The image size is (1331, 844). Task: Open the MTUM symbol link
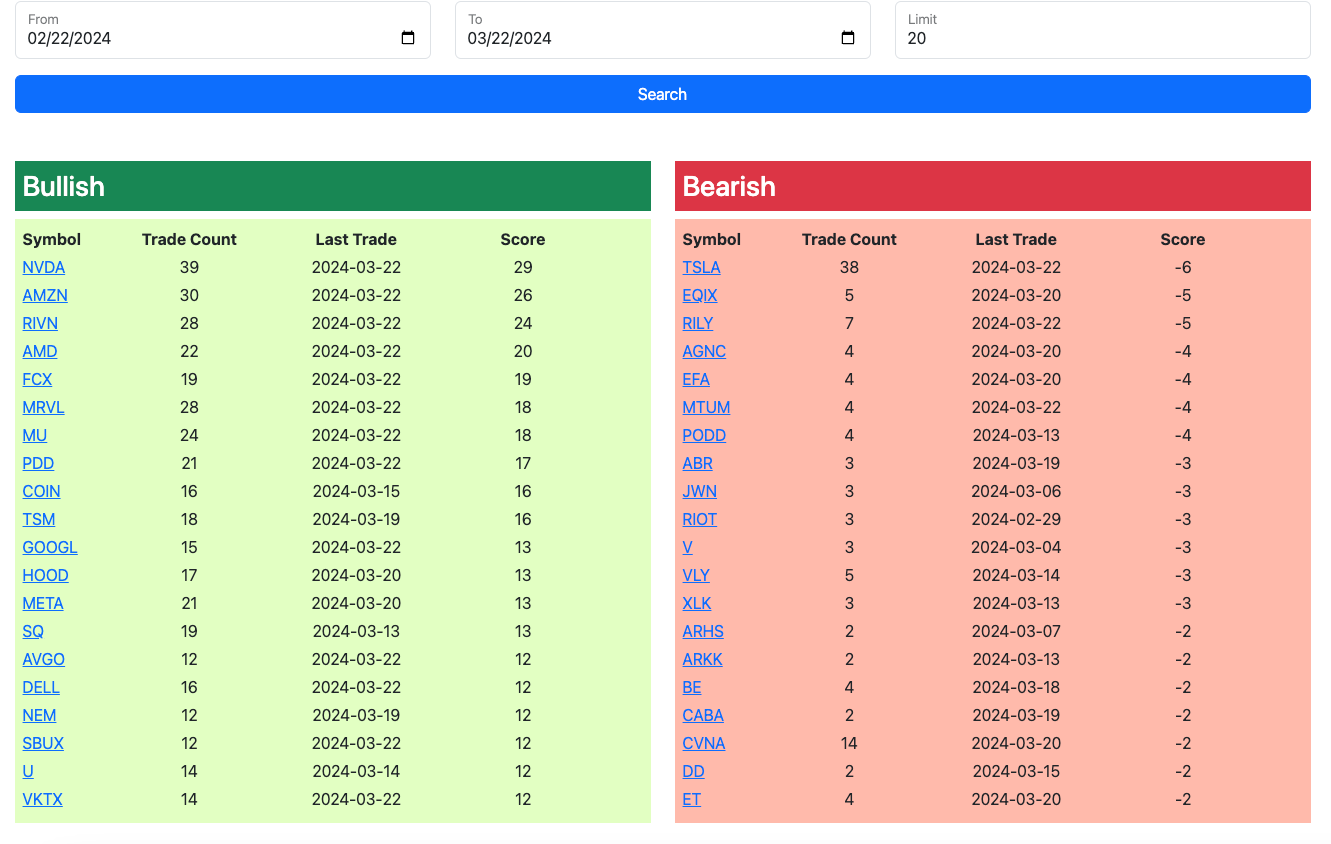(707, 407)
